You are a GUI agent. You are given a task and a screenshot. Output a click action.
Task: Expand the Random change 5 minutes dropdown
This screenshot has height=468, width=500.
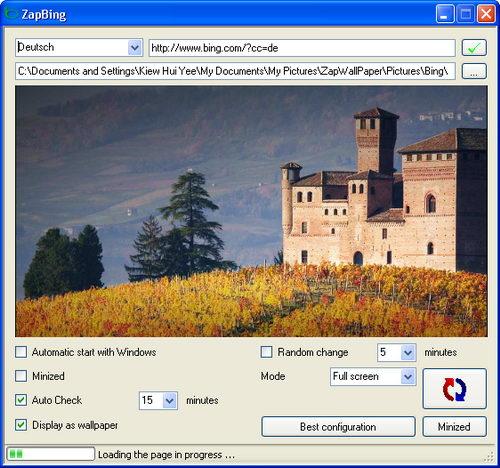point(408,352)
